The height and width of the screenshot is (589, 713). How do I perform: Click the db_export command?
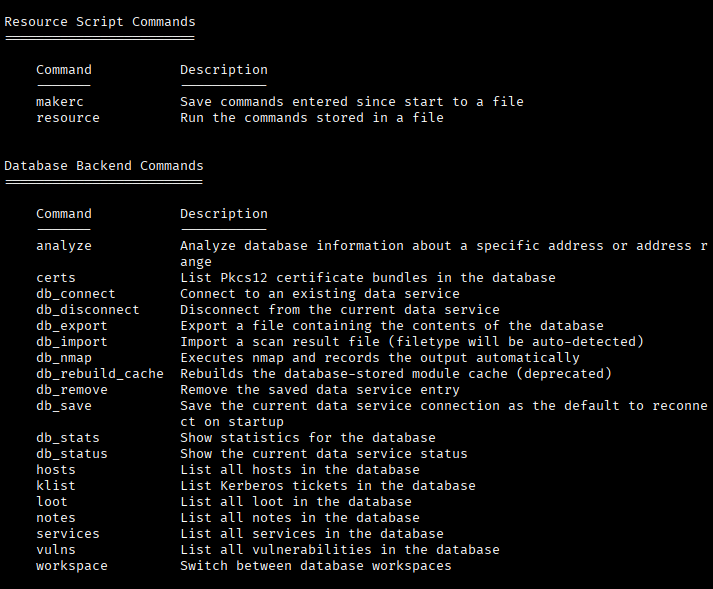72,326
